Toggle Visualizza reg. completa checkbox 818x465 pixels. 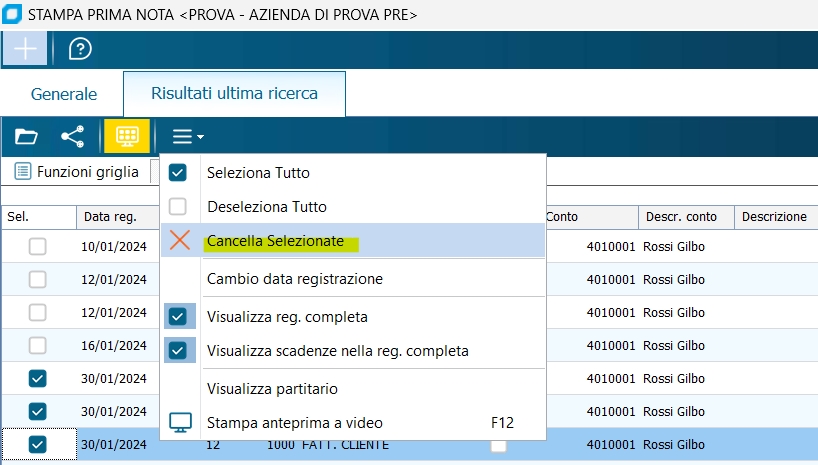[178, 317]
